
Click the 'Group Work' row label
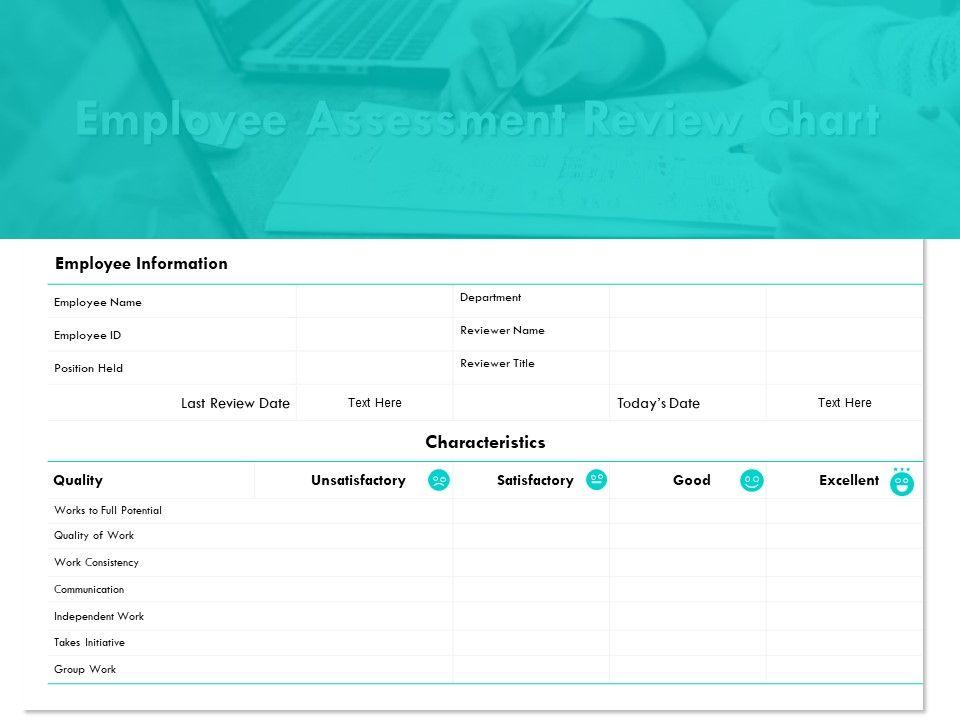click(x=85, y=669)
